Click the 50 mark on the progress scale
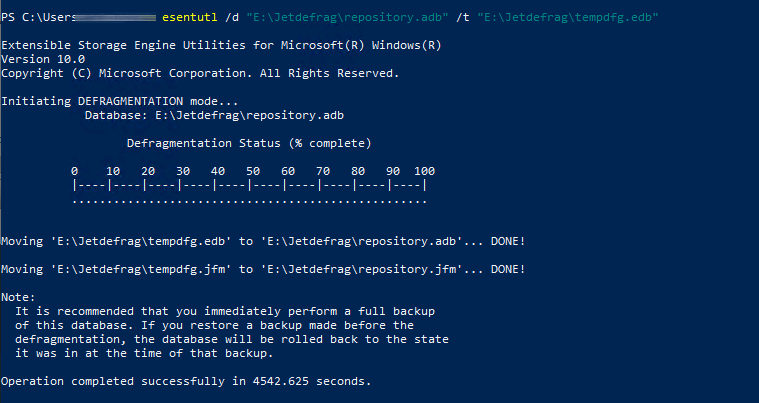The height and width of the screenshot is (403, 759). point(253,171)
